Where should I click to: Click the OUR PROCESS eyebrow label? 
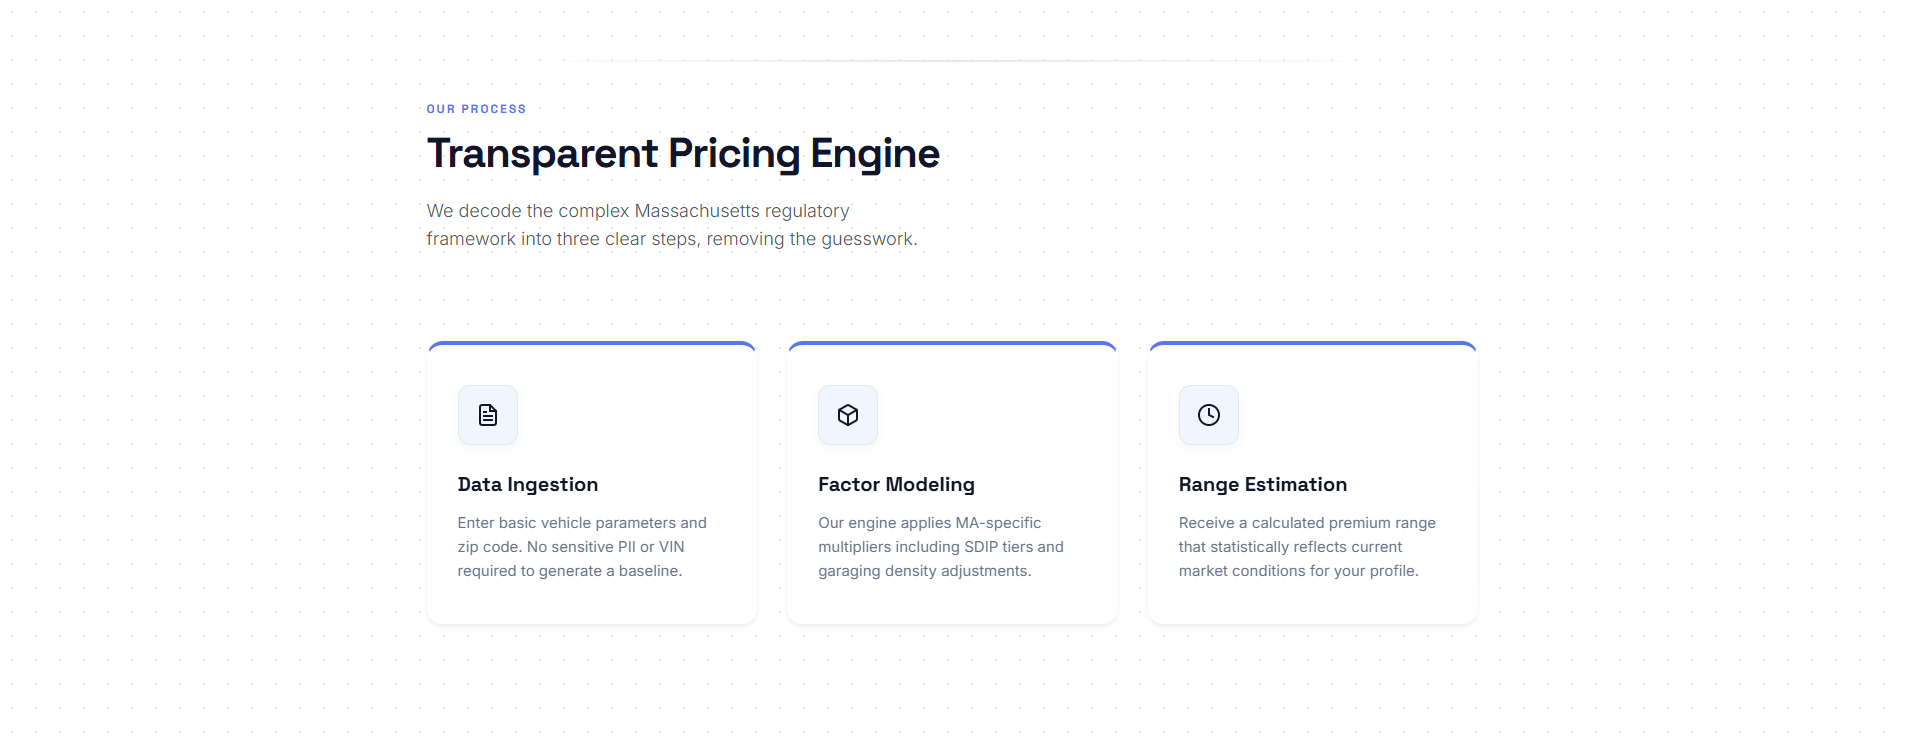click(476, 108)
